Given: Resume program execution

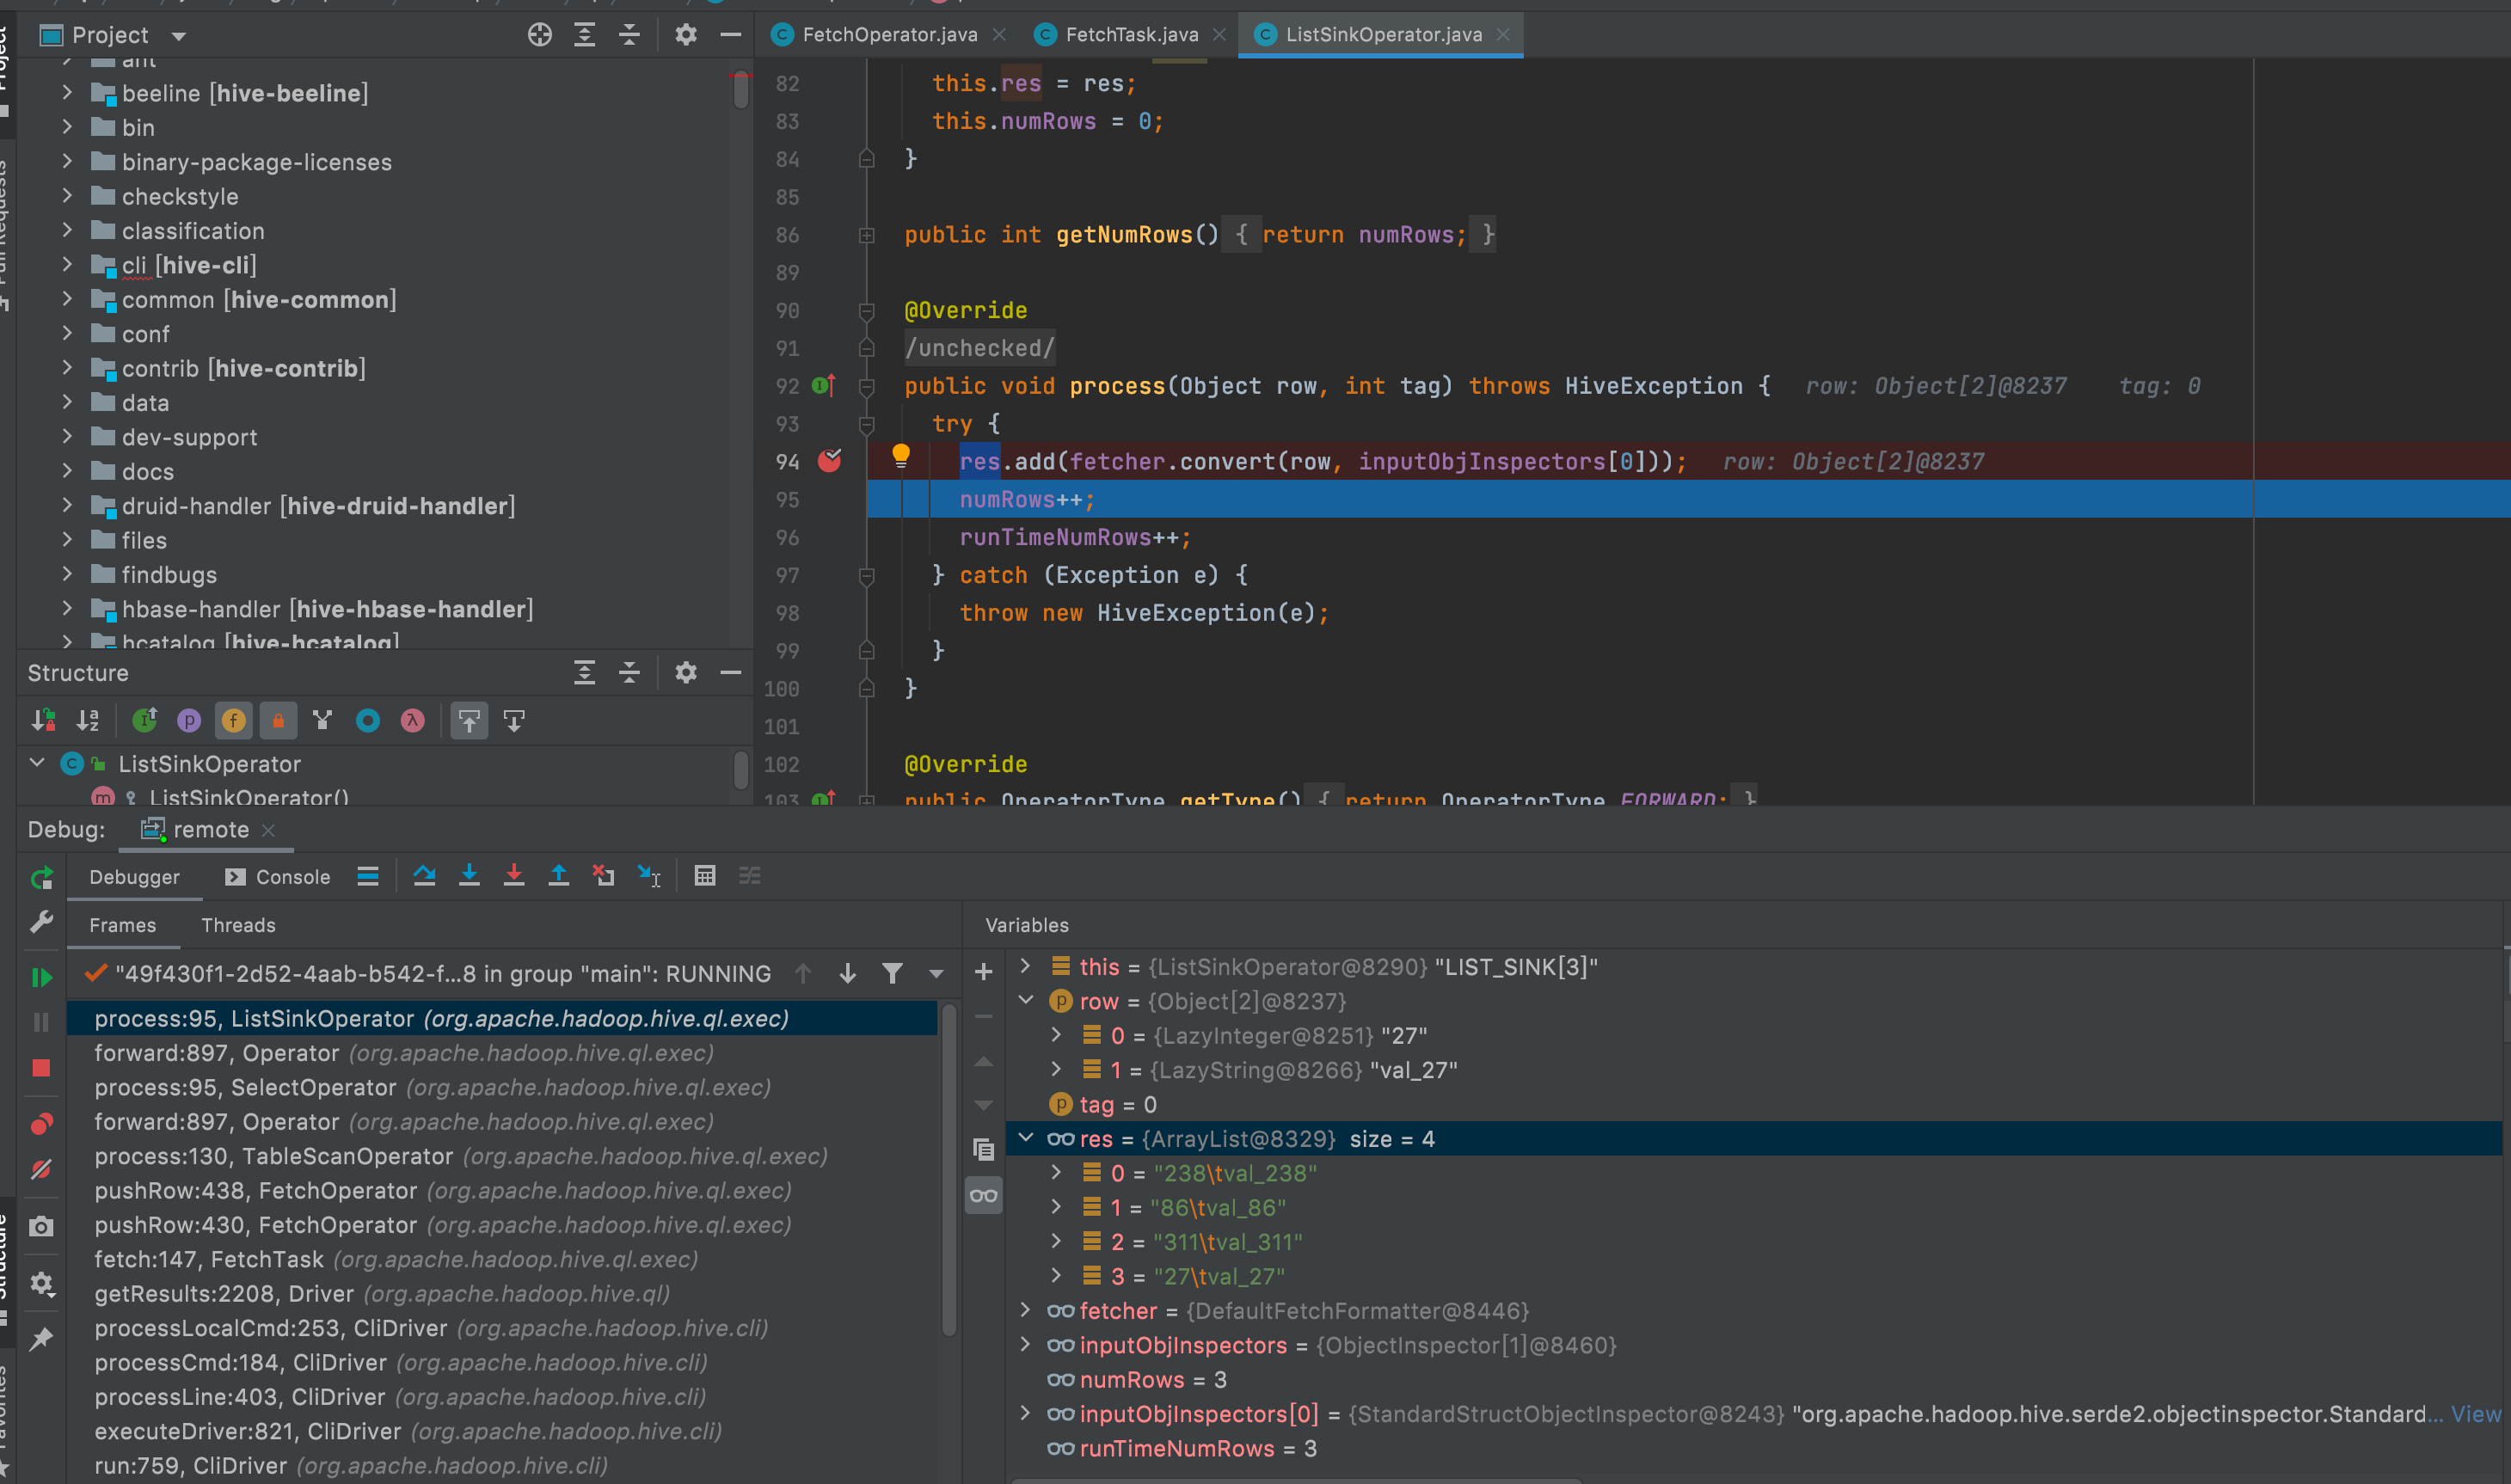Looking at the screenshot, I should click(x=42, y=977).
